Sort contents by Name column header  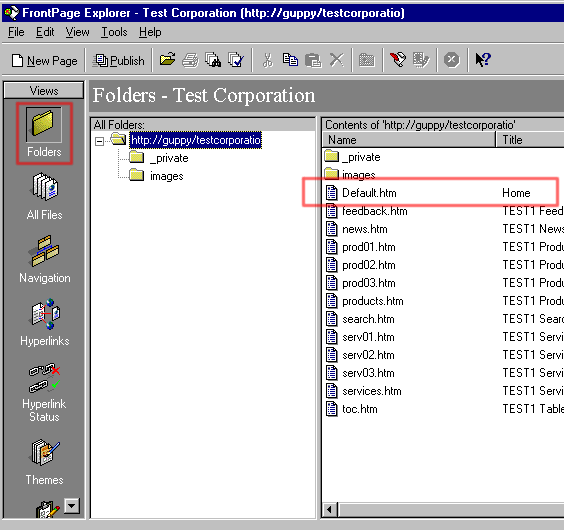pyautogui.click(x=409, y=140)
